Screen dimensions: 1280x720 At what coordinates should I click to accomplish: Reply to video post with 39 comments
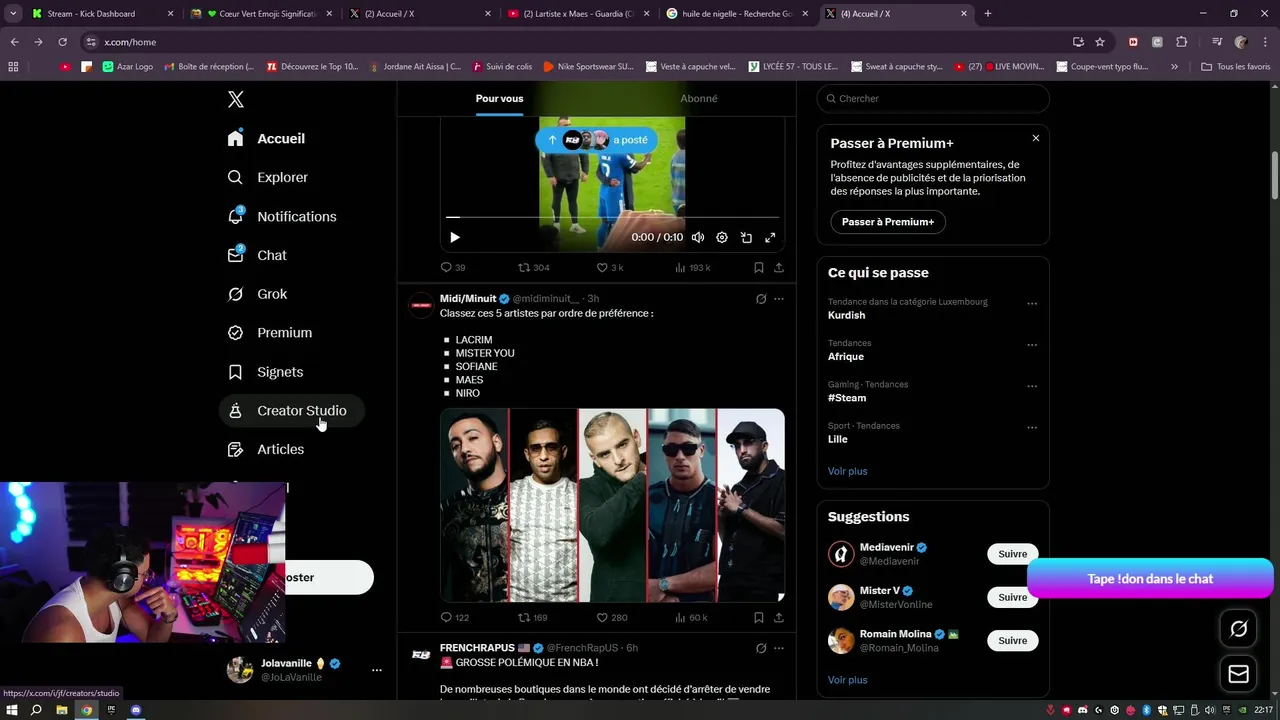453,267
